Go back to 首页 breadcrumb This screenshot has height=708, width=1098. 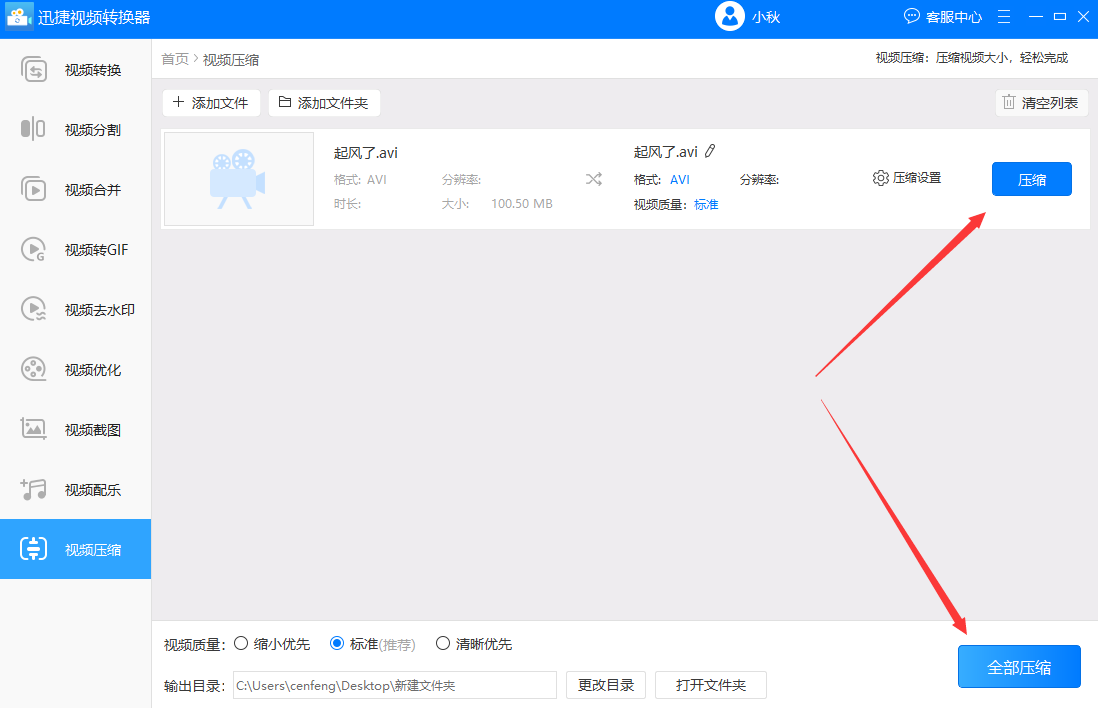tap(175, 60)
